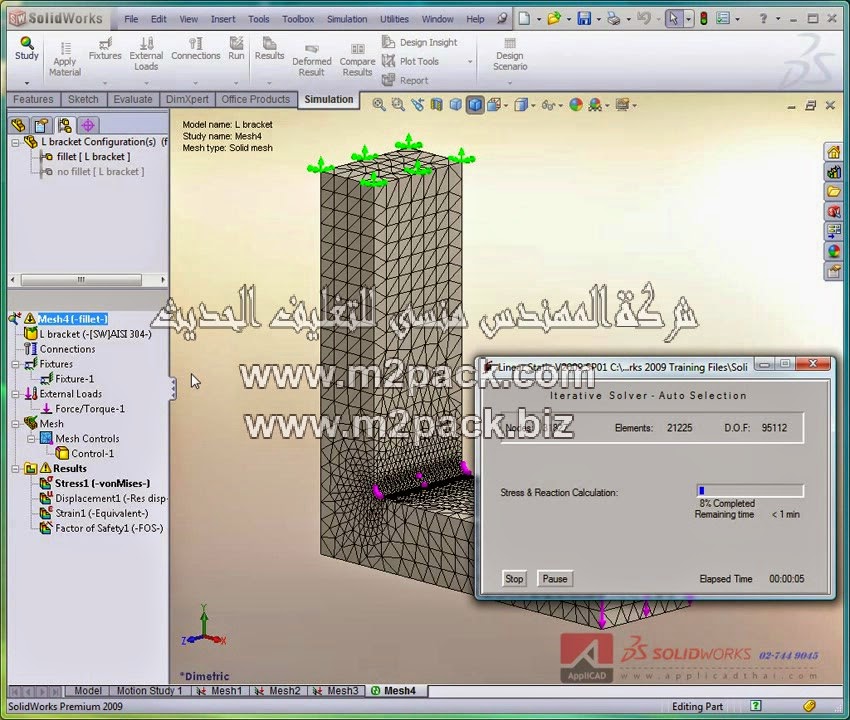Open the Design Library task pane icon
The width and height of the screenshot is (850, 720).
point(834,172)
